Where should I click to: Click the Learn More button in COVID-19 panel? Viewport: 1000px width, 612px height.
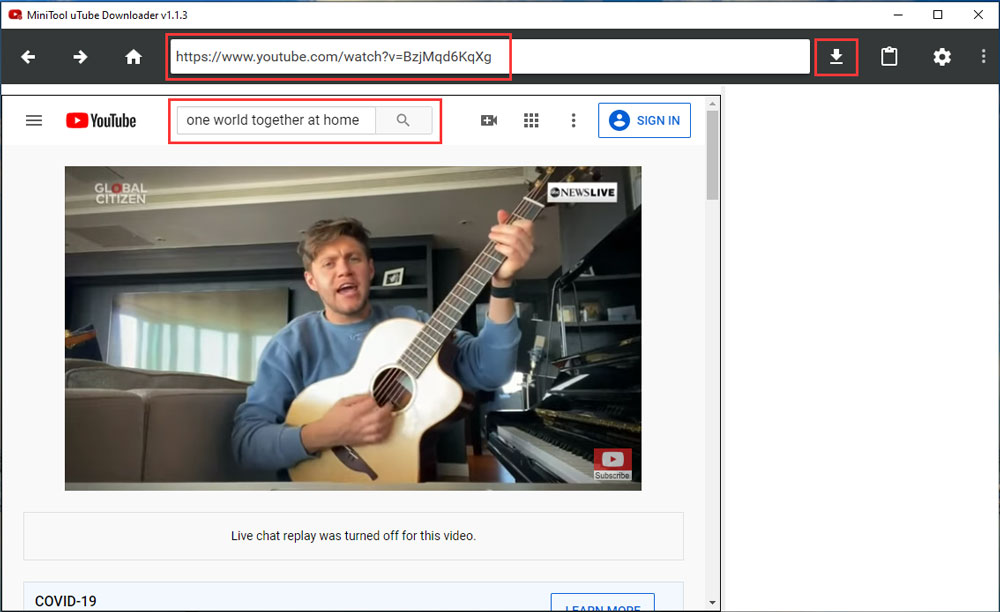[x=603, y=602]
